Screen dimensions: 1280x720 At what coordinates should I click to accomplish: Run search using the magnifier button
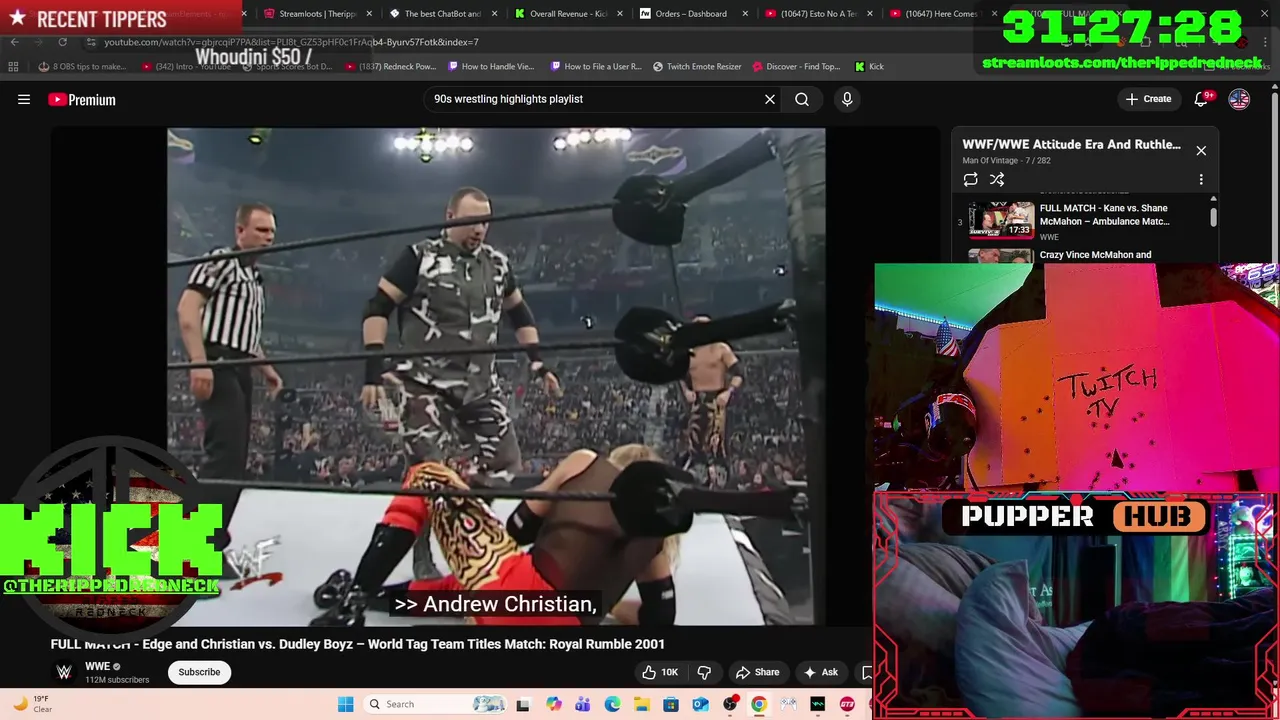click(802, 99)
